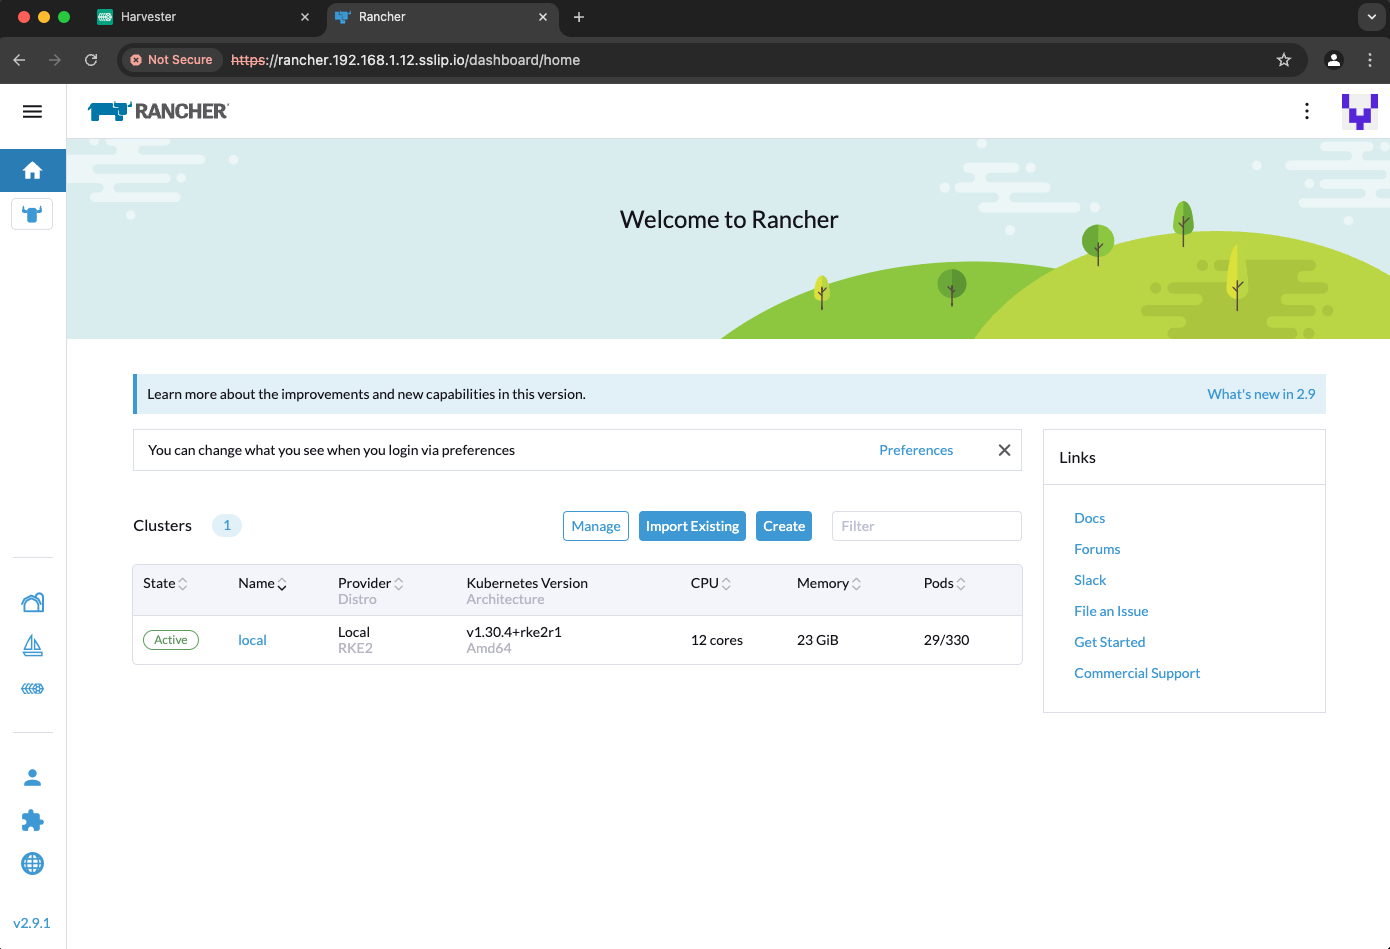This screenshot has height=949, width=1390.
Task: Open the user avatar menu
Action: pyautogui.click(x=1359, y=111)
